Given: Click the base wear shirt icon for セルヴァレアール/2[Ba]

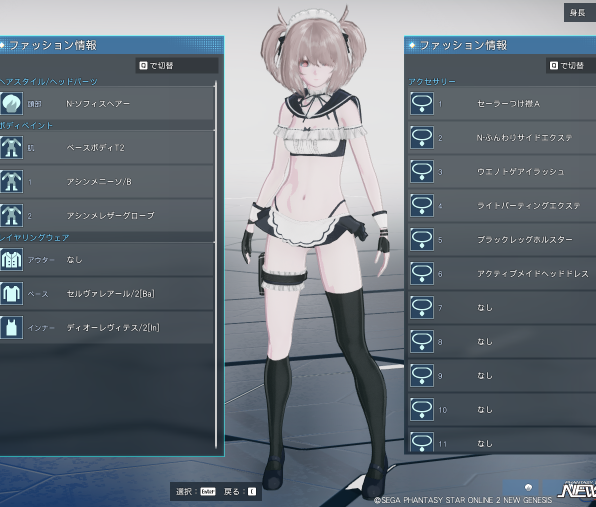Looking at the screenshot, I should click(11, 293).
